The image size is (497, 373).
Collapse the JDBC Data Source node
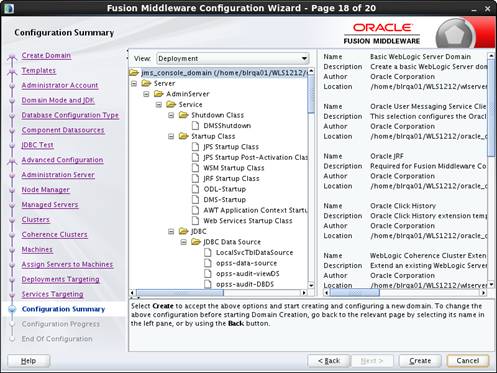tap(184, 242)
